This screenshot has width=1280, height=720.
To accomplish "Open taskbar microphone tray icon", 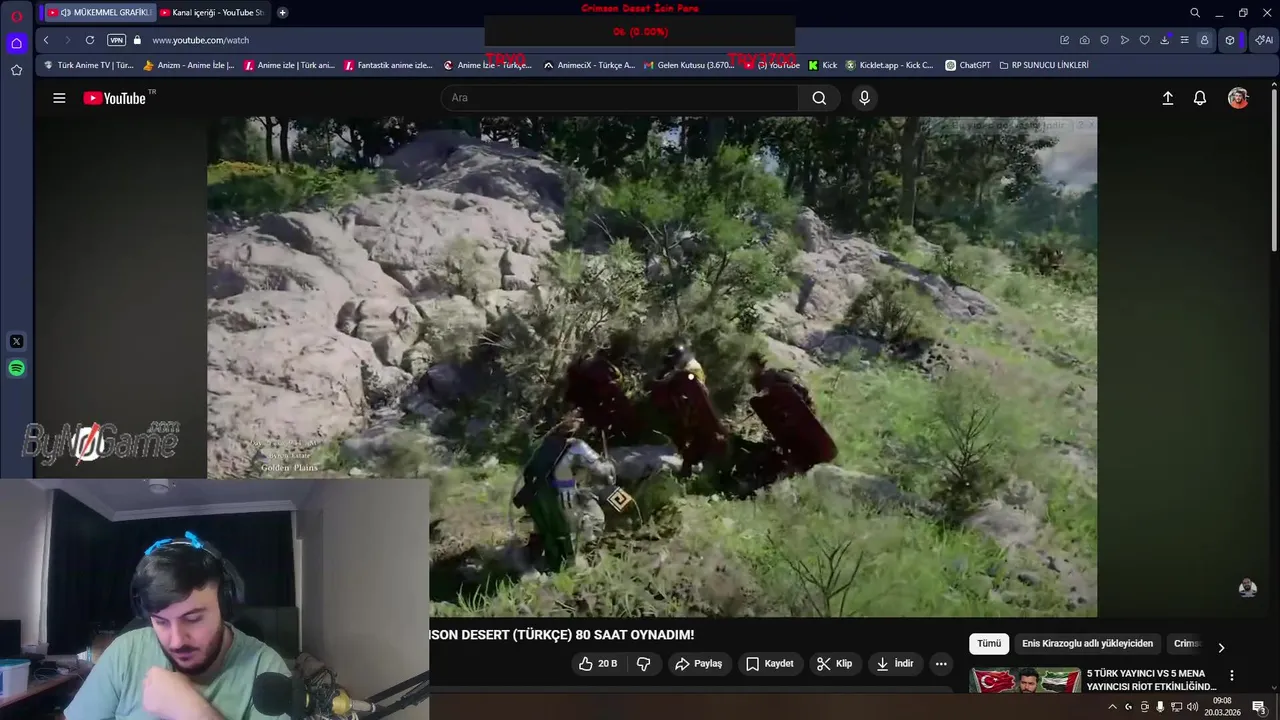I will click(x=1160, y=707).
